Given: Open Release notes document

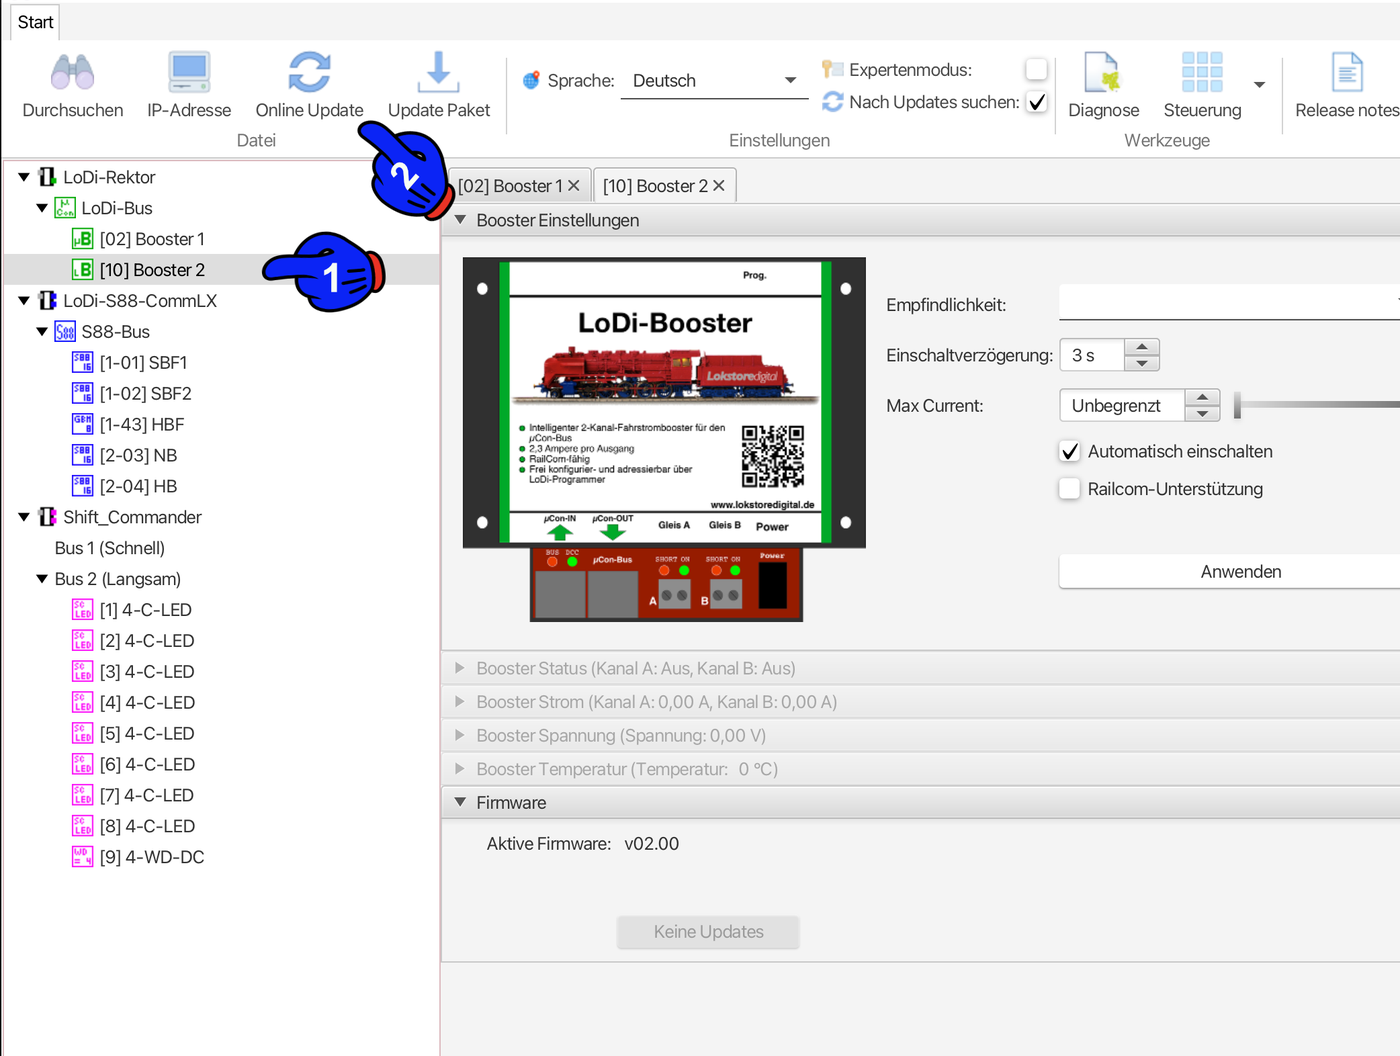Looking at the screenshot, I should click(x=1347, y=86).
